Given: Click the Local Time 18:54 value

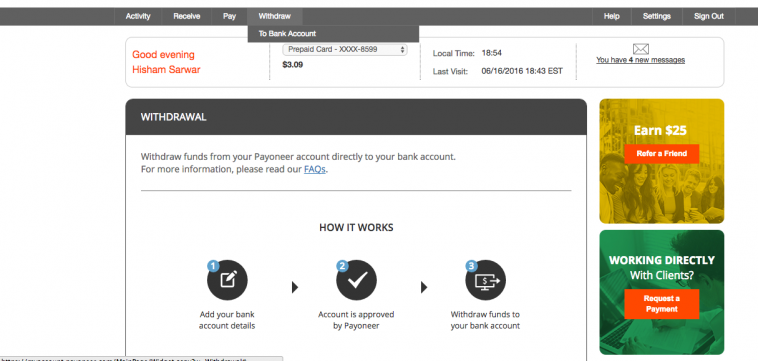Looking at the screenshot, I should 492,53.
